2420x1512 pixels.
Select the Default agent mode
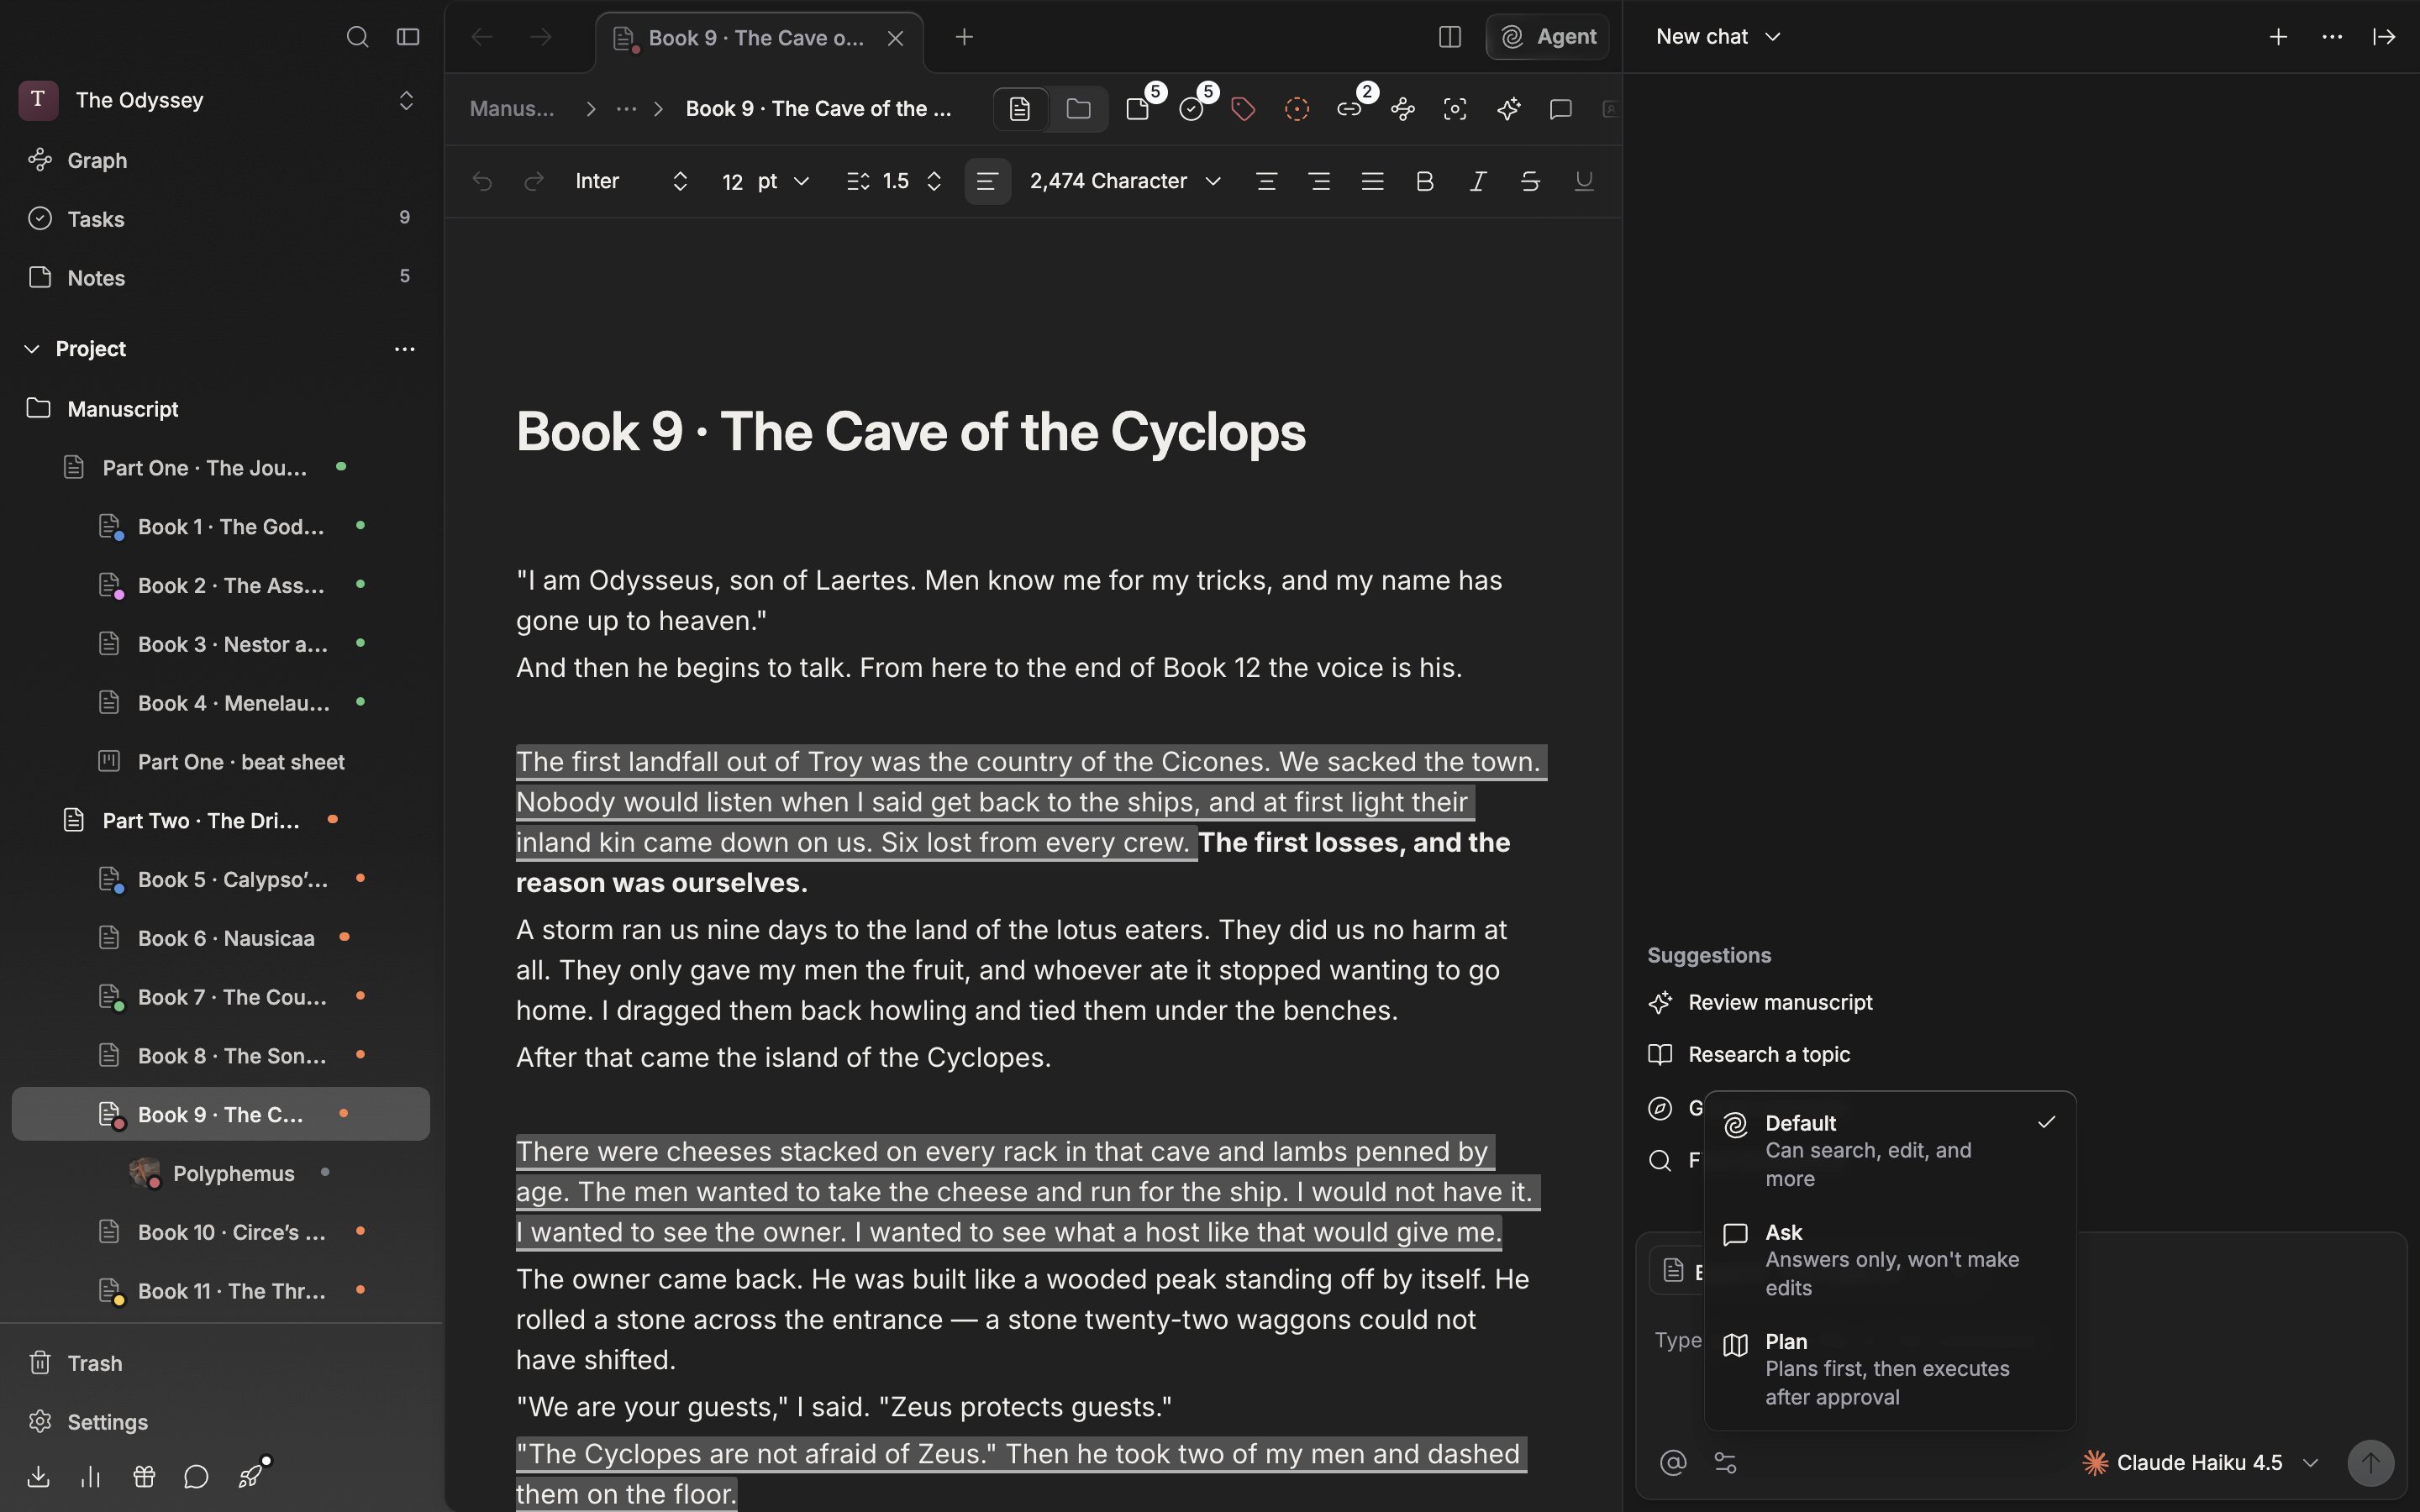pyautogui.click(x=1890, y=1150)
